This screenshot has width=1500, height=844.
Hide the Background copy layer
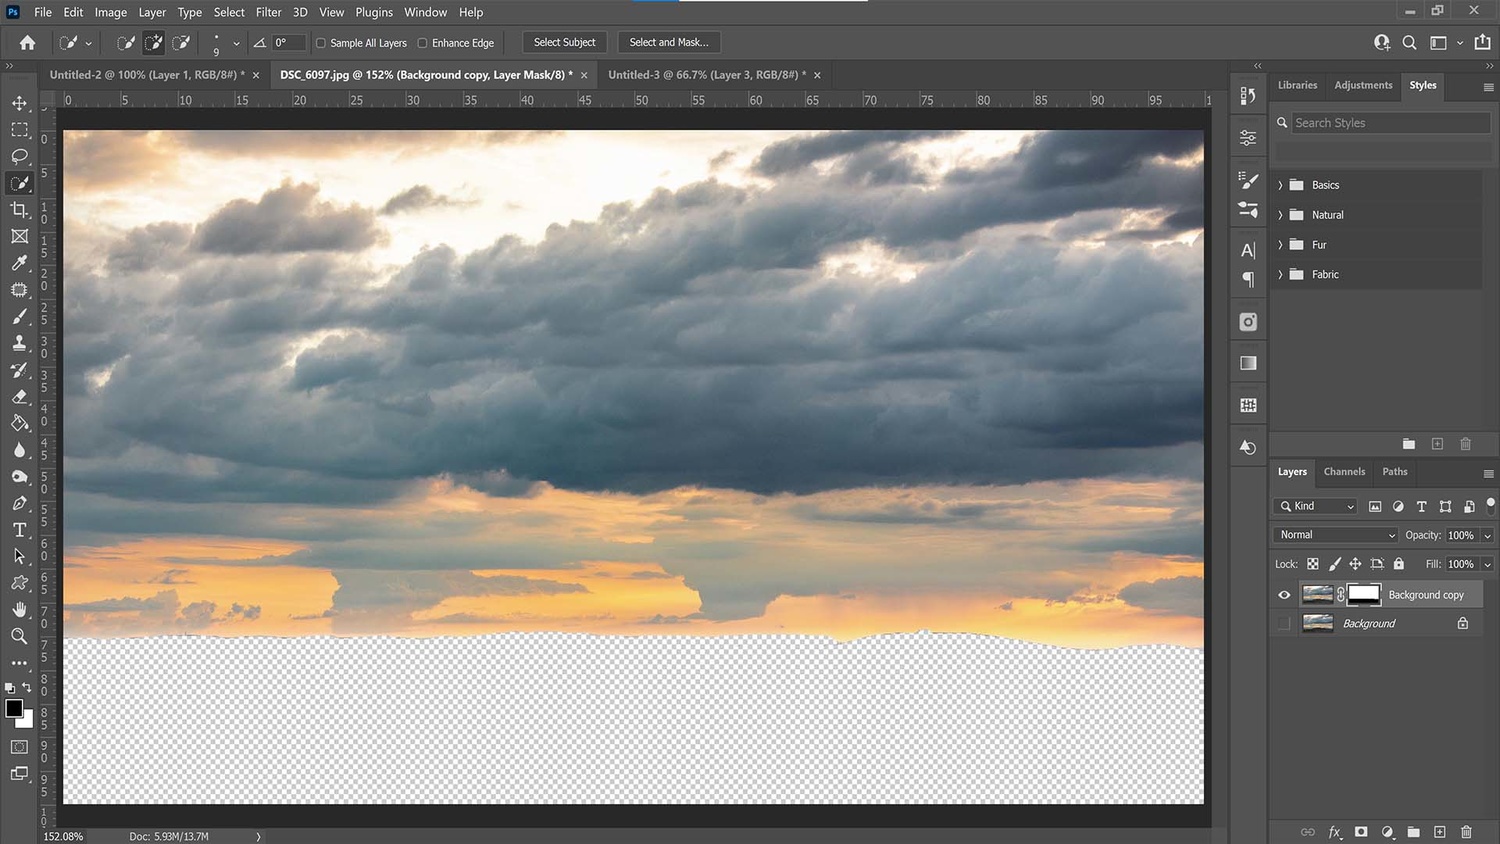click(1284, 595)
